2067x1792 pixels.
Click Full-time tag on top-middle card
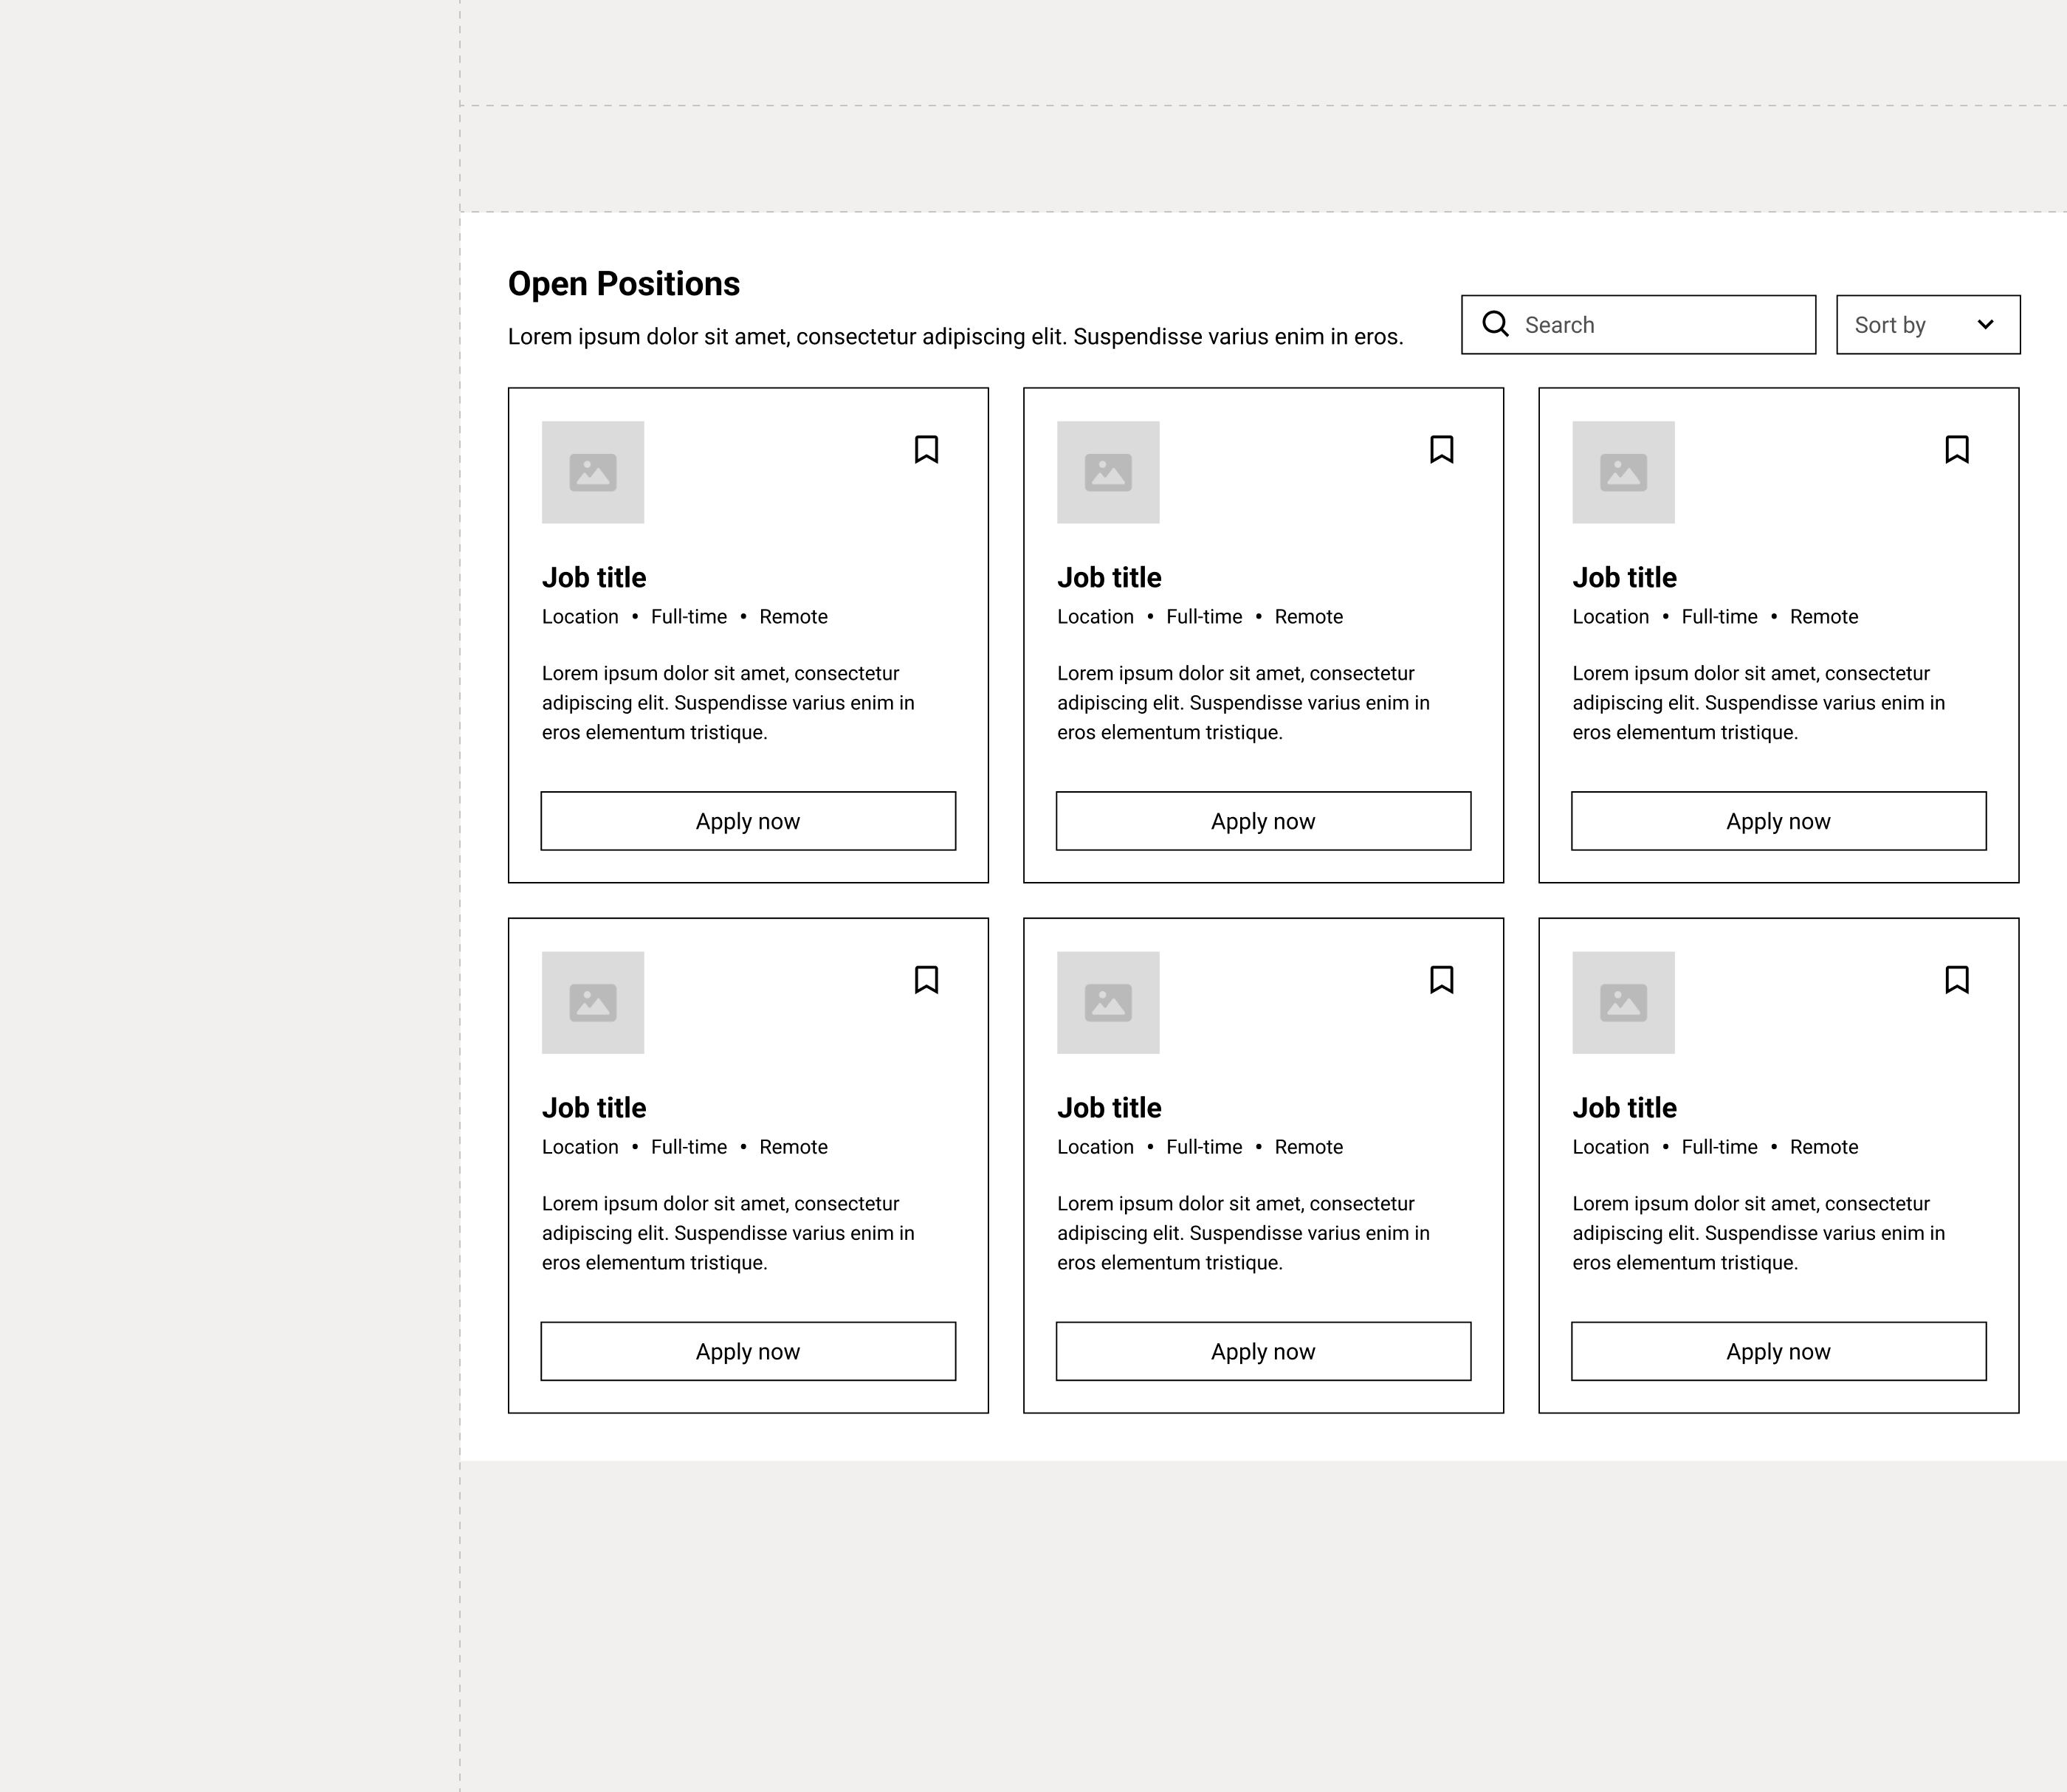(1204, 617)
